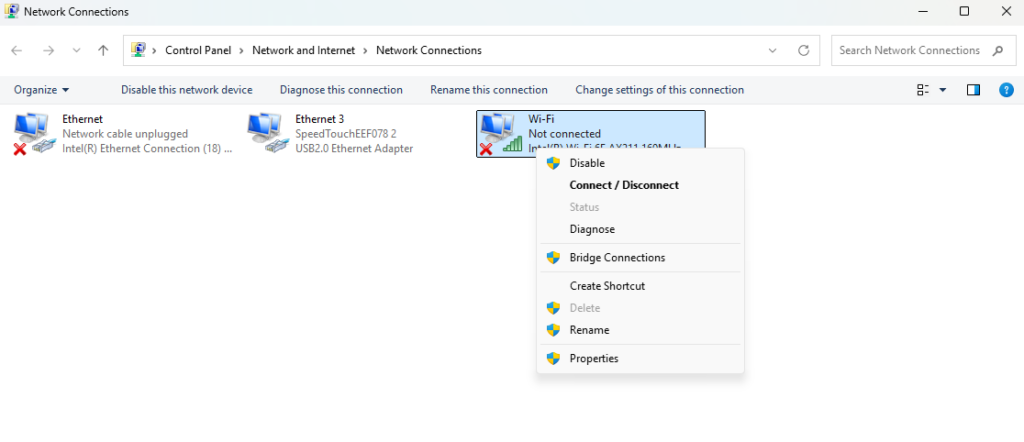
Task: Choose Diagnose from the context menu
Action: [x=640, y=229]
